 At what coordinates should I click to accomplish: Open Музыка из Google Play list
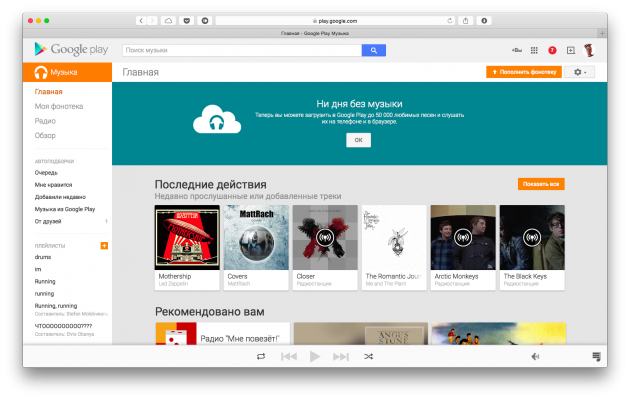pyautogui.click(x=65, y=209)
